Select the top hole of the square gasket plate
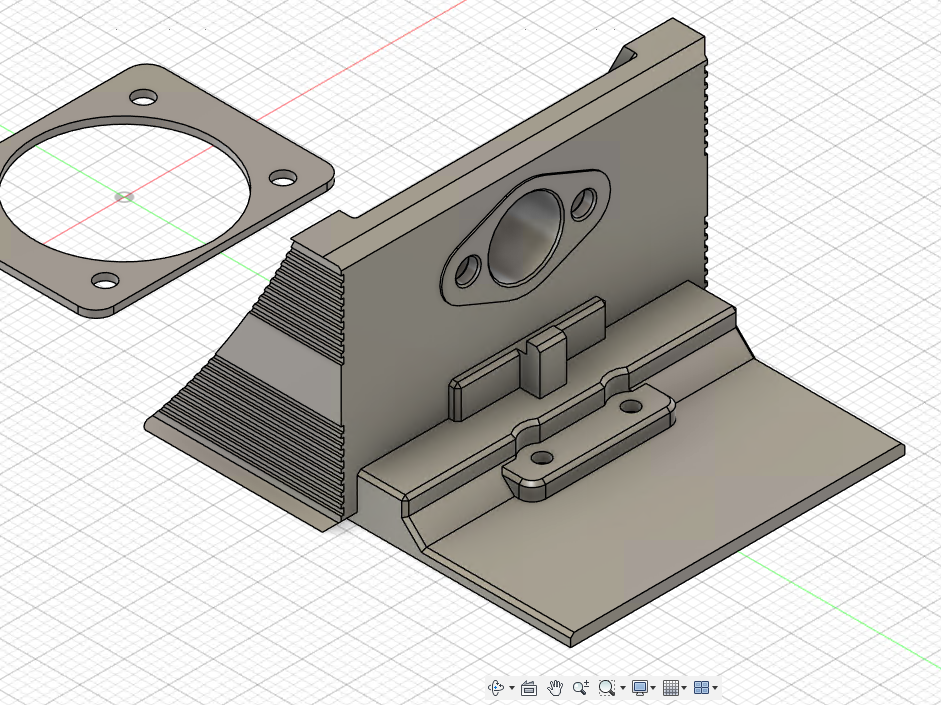This screenshot has height=705, width=941. coord(143,97)
